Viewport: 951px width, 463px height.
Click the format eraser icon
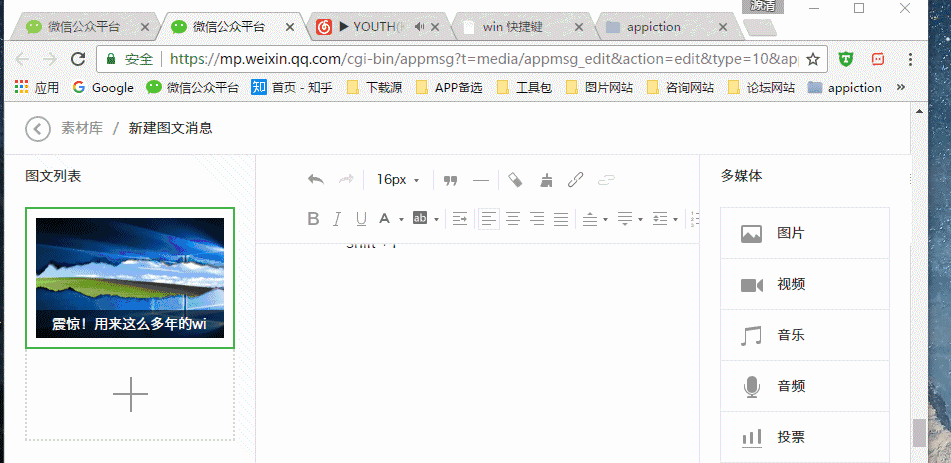pos(515,180)
